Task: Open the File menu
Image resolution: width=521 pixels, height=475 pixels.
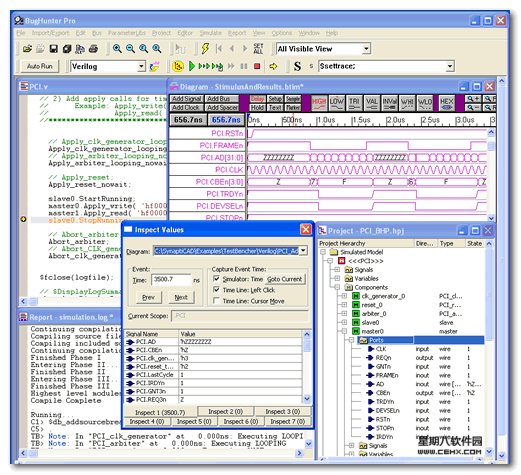Action: pos(21,33)
